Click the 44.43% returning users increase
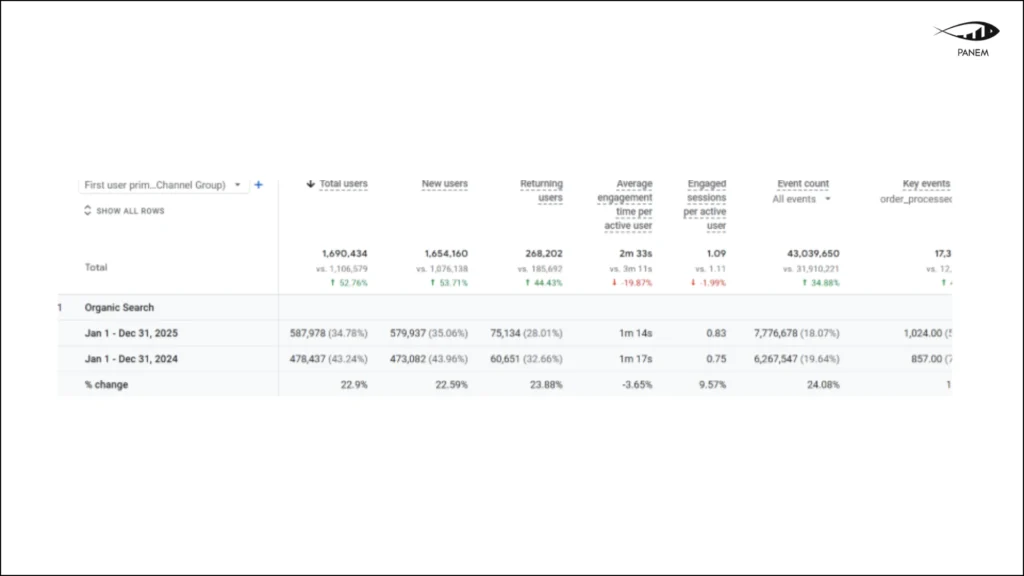The height and width of the screenshot is (576, 1024). (544, 283)
